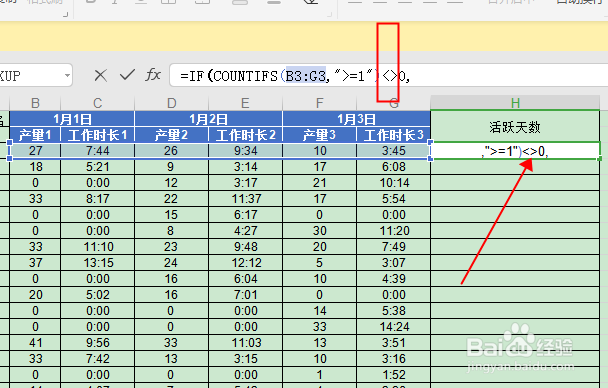608x388 pixels.
Task: Select cell with time 3:45
Action: click(x=393, y=151)
